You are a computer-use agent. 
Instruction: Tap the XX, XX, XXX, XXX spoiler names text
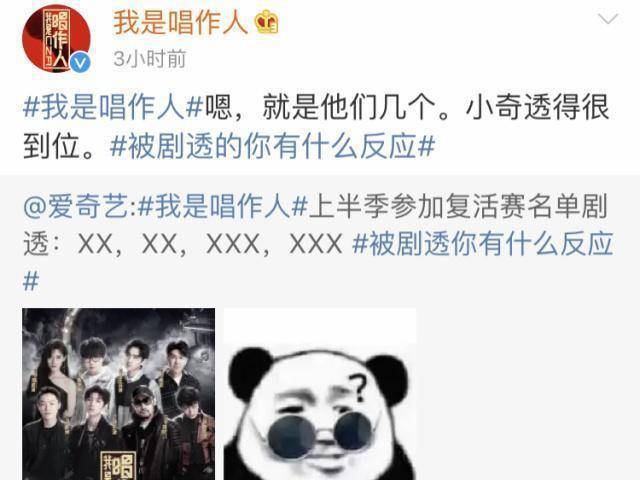pos(210,244)
